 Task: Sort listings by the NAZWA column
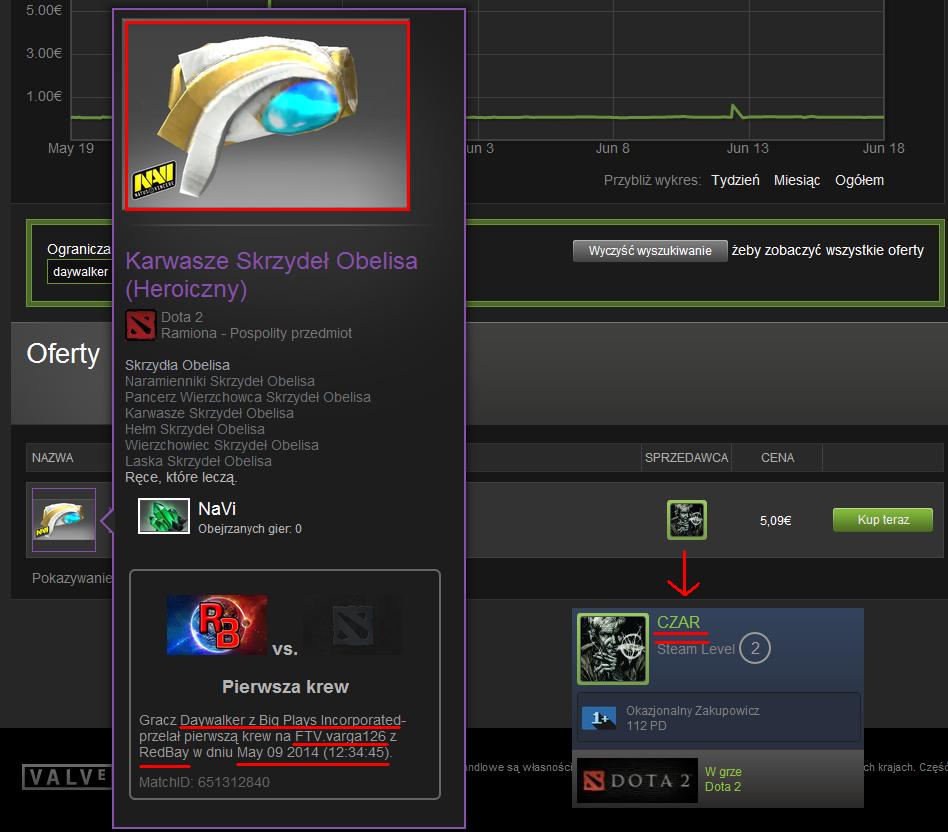pyautogui.click(x=53, y=458)
